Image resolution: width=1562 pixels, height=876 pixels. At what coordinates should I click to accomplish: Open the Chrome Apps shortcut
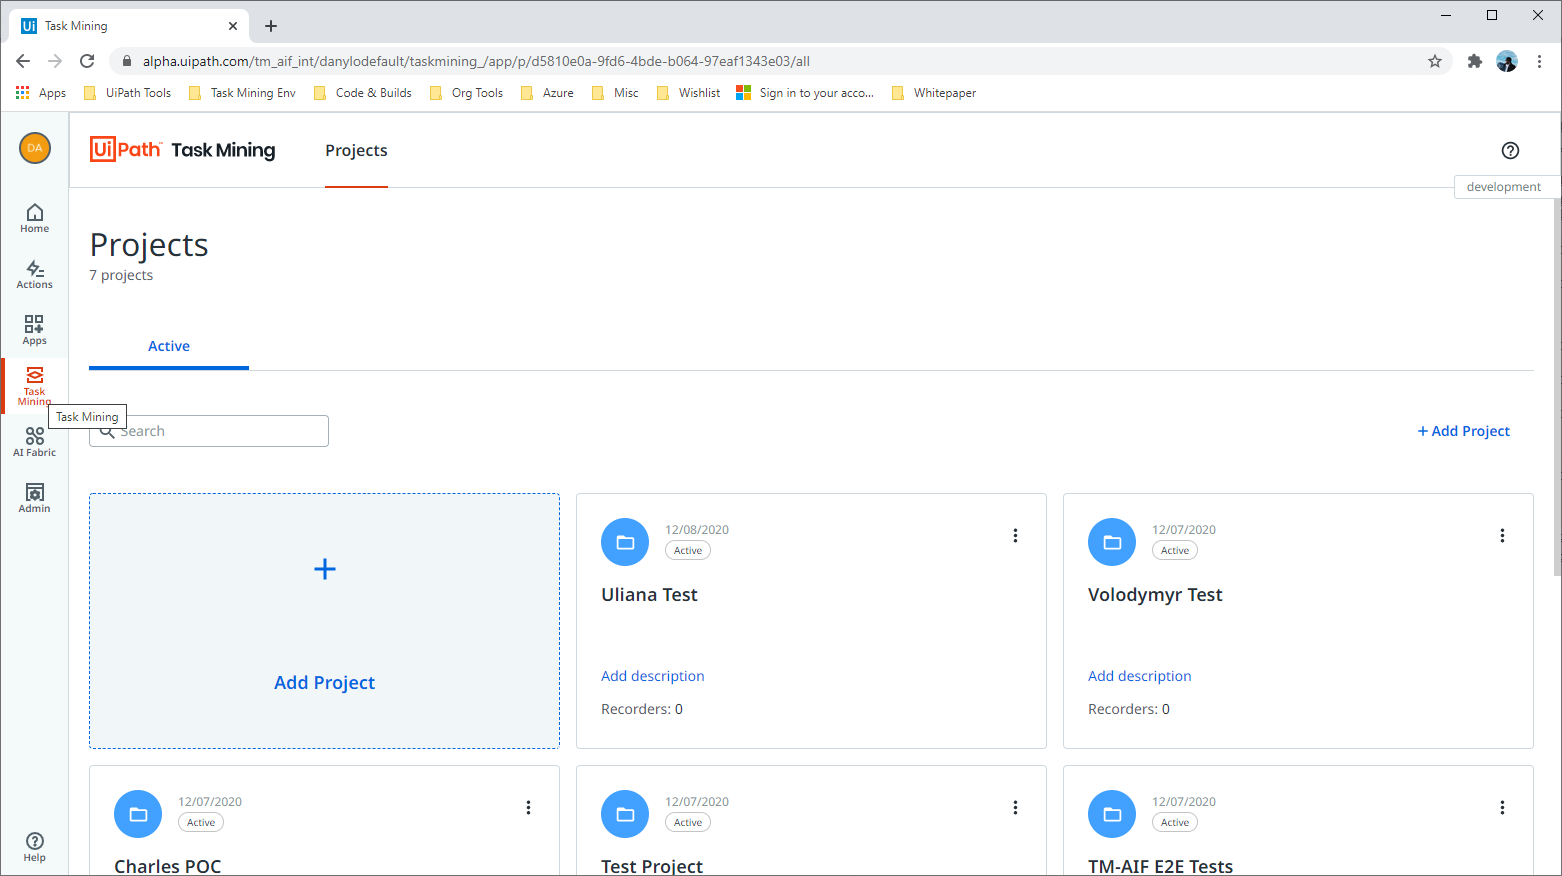41,93
